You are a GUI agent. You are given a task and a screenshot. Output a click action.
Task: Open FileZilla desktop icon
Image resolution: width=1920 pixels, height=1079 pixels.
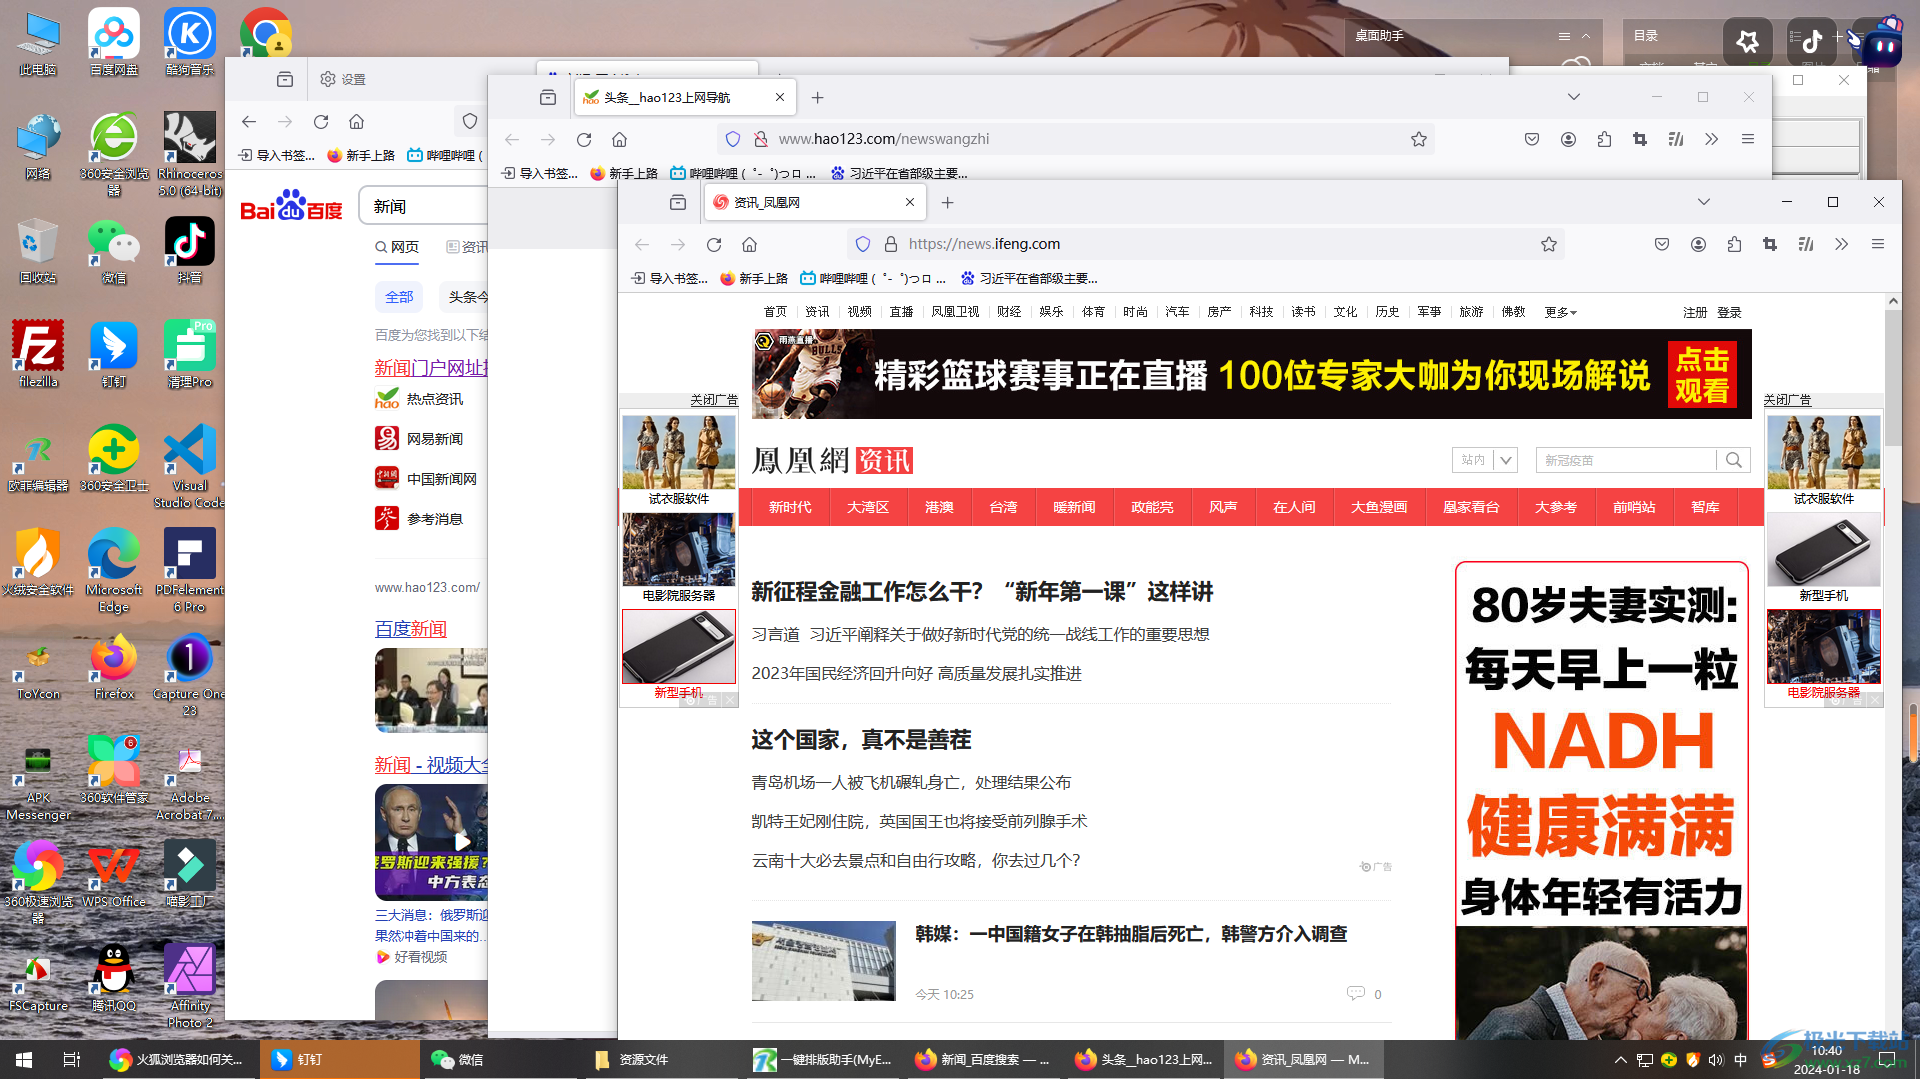38,354
